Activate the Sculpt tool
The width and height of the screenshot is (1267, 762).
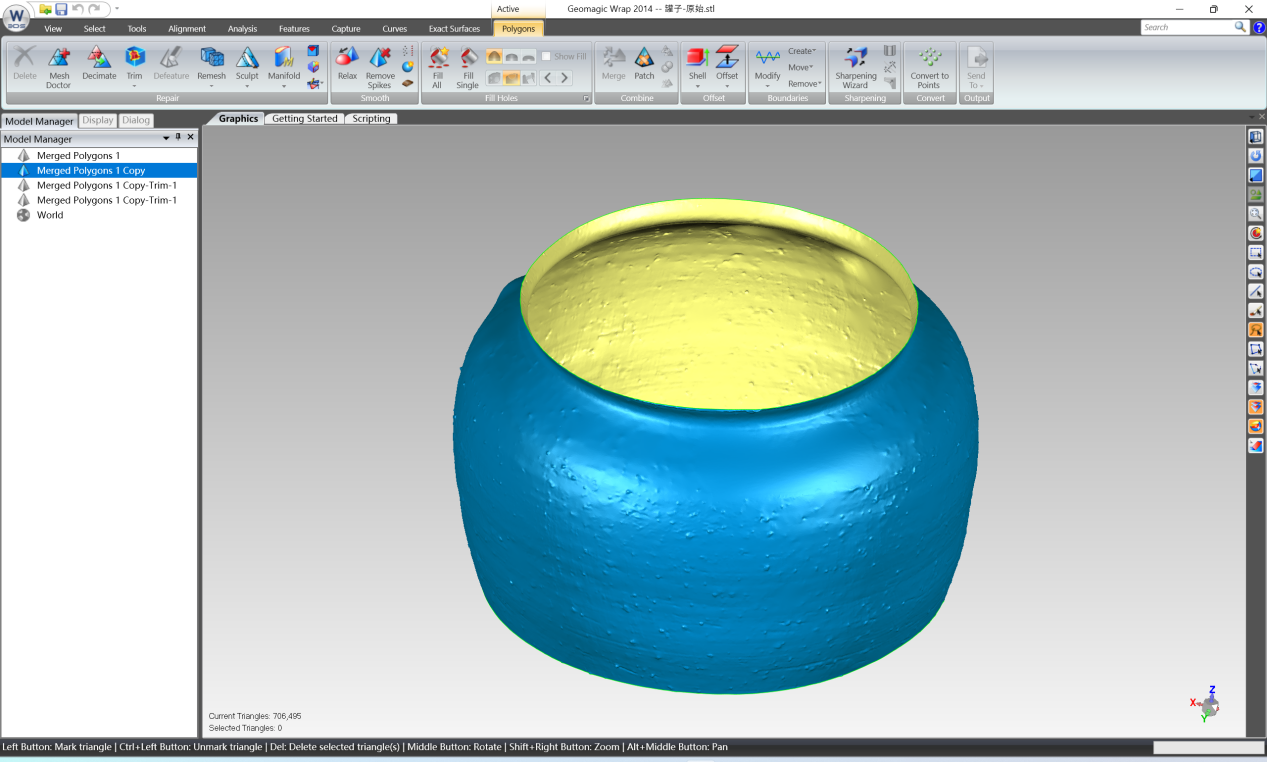[x=247, y=66]
